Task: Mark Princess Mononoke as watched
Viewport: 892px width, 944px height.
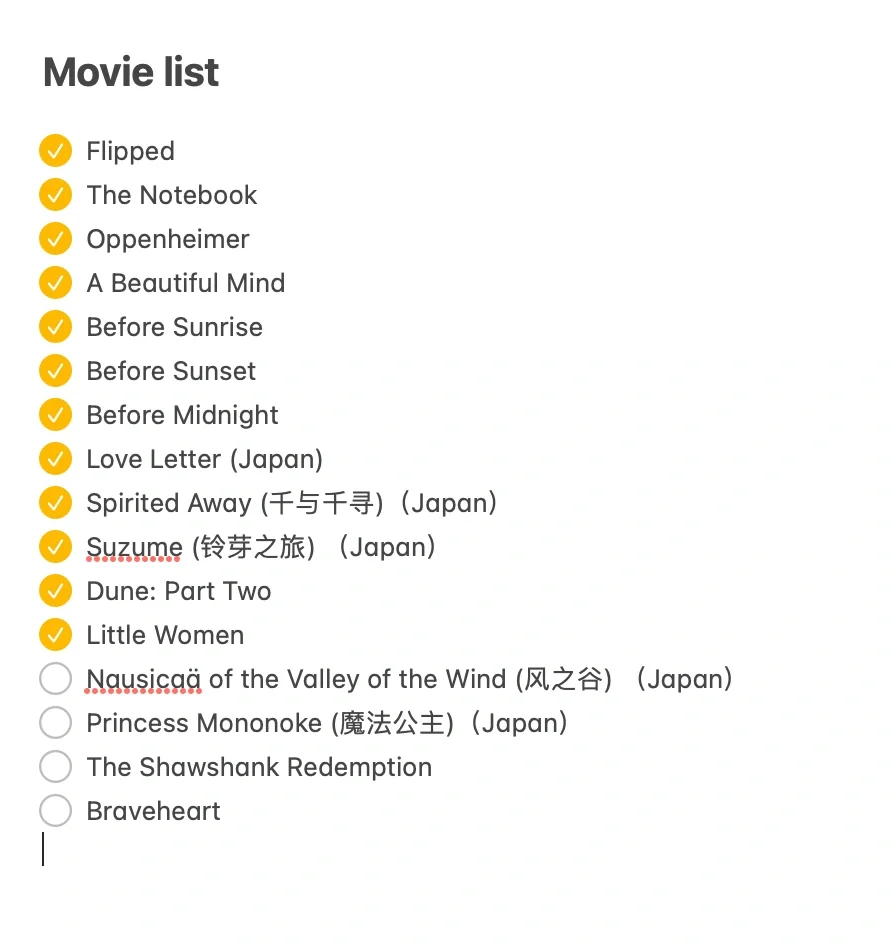Action: coord(55,722)
